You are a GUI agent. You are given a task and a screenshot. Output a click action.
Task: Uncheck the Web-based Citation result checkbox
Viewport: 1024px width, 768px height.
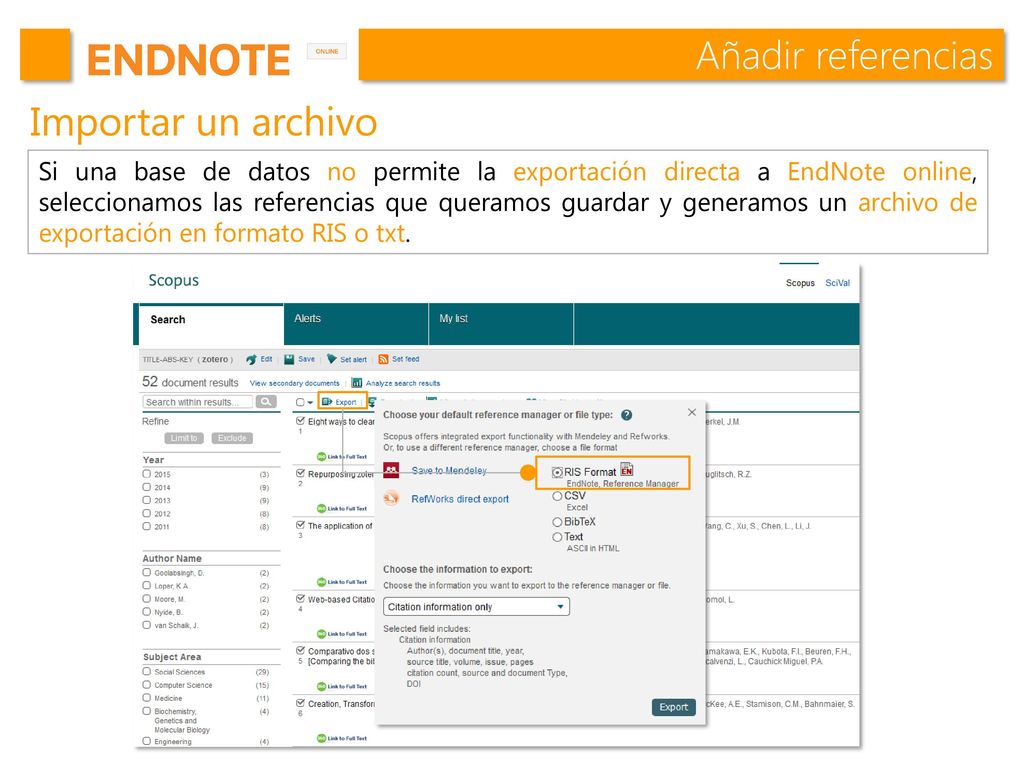pyautogui.click(x=300, y=598)
